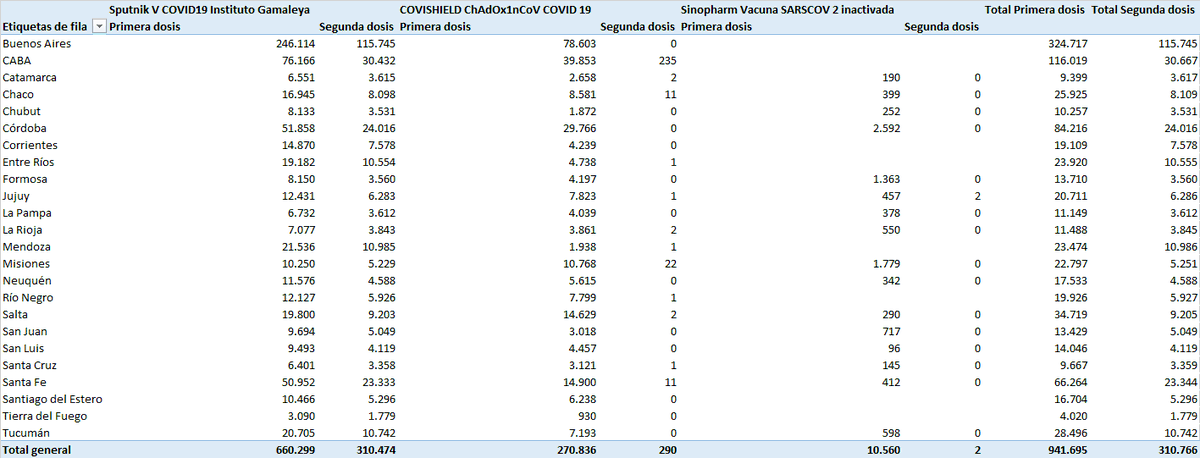Viewport: 1200px width, 458px height.
Task: Select Total general Sputnik first dose 660.299
Action: point(295,451)
